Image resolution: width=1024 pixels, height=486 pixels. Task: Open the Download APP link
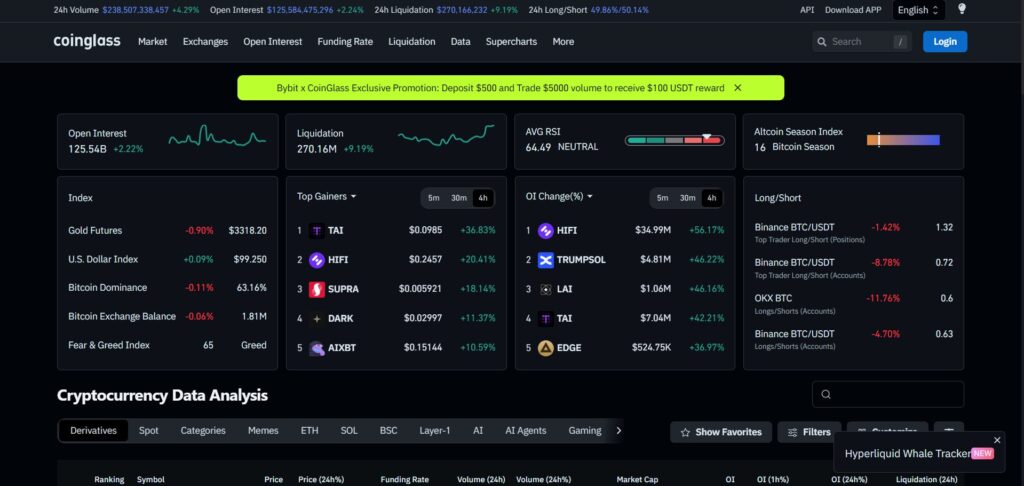click(853, 10)
